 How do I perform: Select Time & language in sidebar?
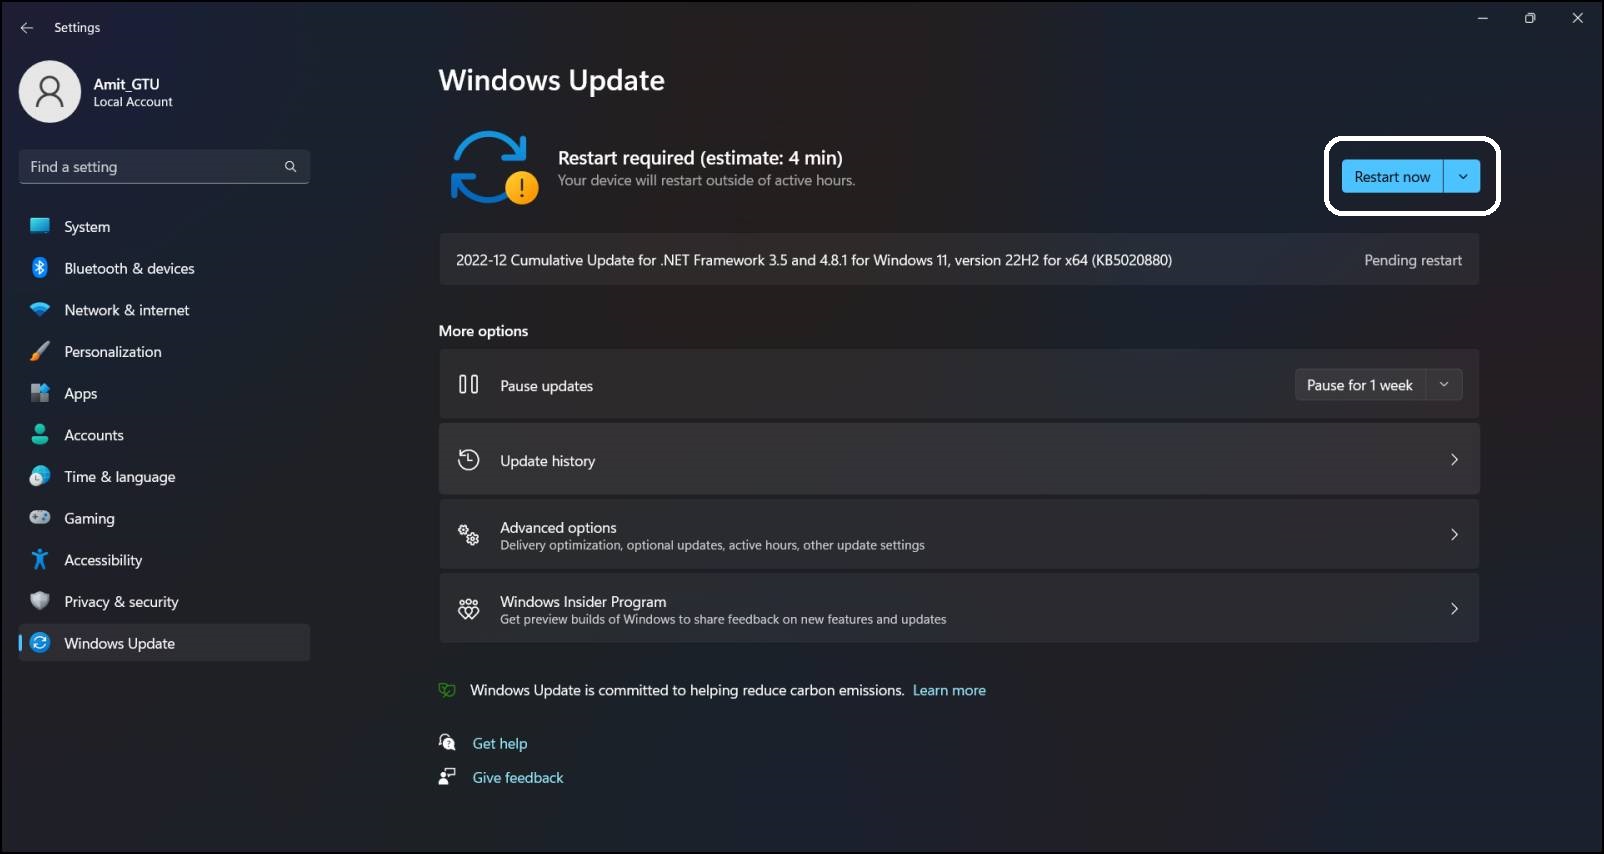click(164, 477)
